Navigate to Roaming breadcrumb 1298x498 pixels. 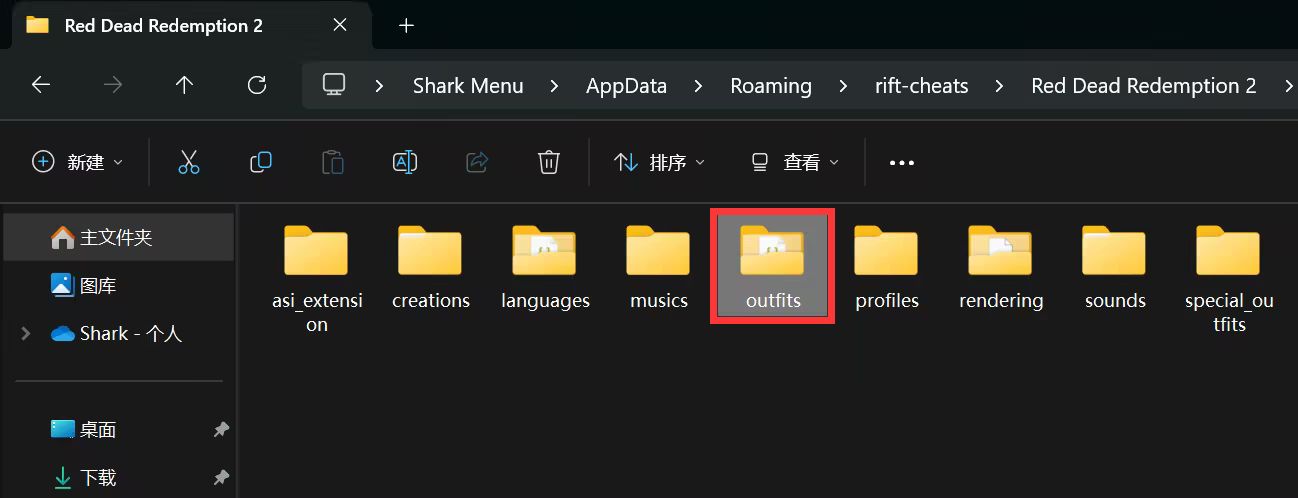pyautogui.click(x=771, y=86)
